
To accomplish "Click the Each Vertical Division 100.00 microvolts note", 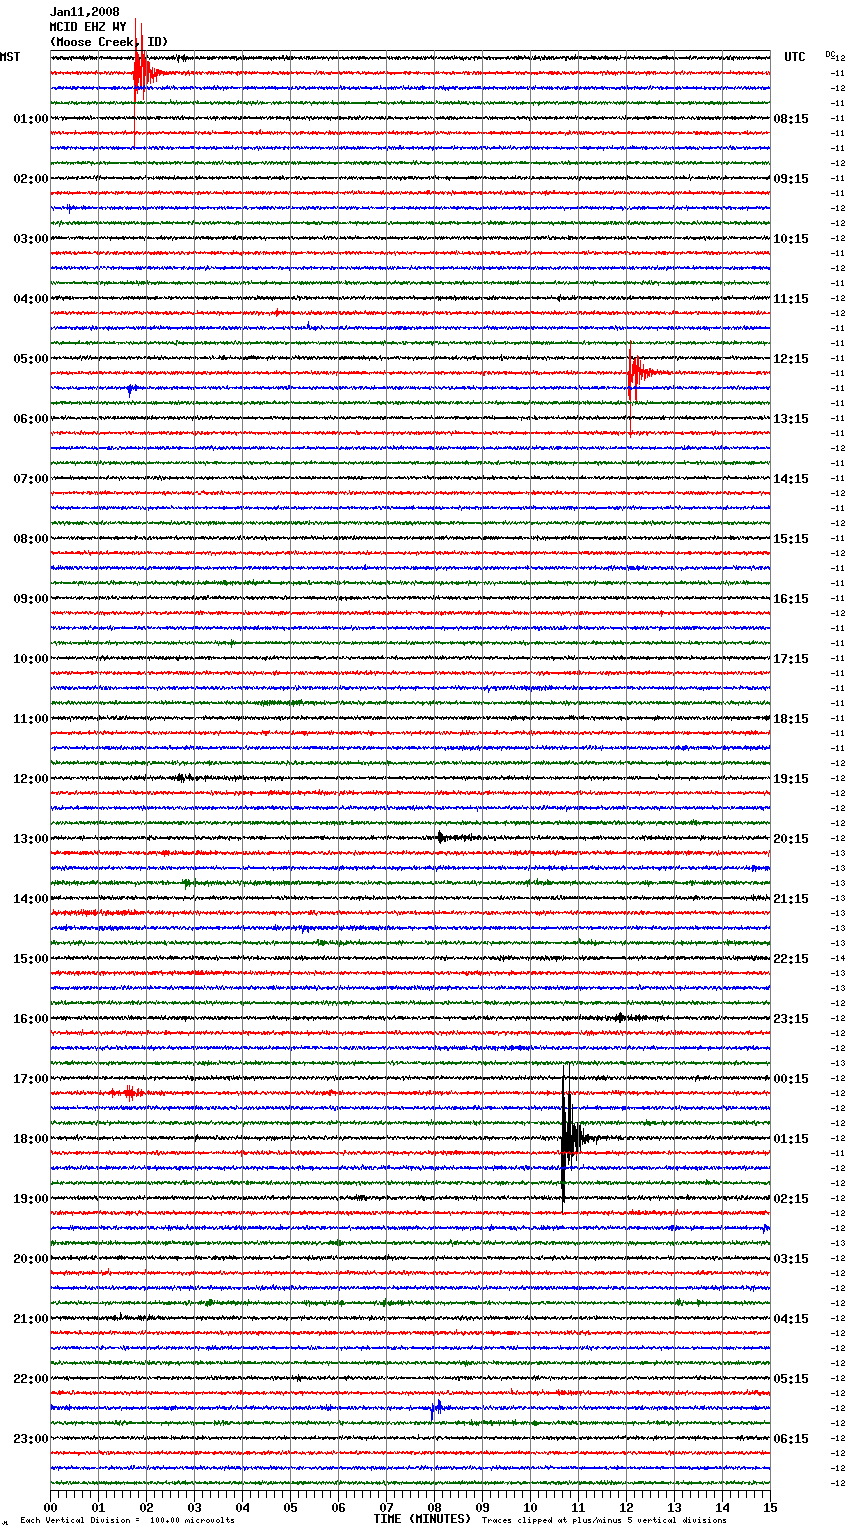I will [127, 1520].
